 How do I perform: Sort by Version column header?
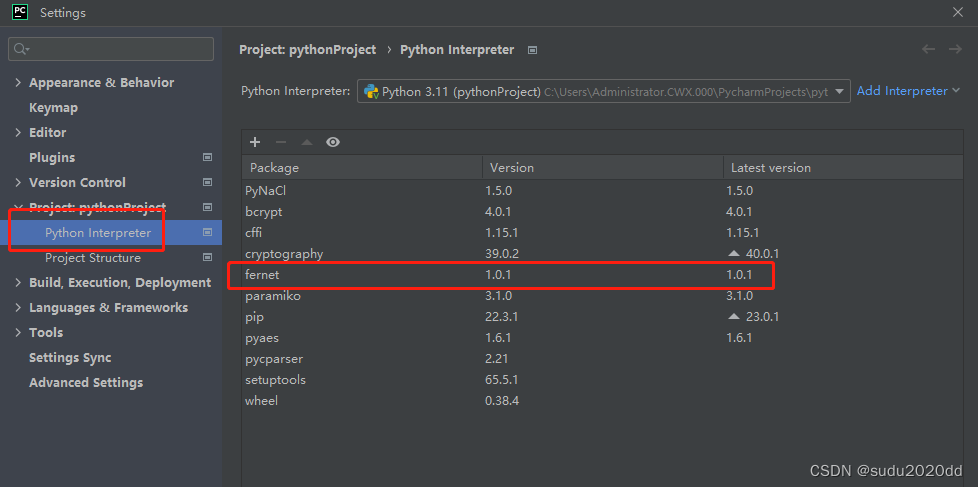tap(603, 168)
